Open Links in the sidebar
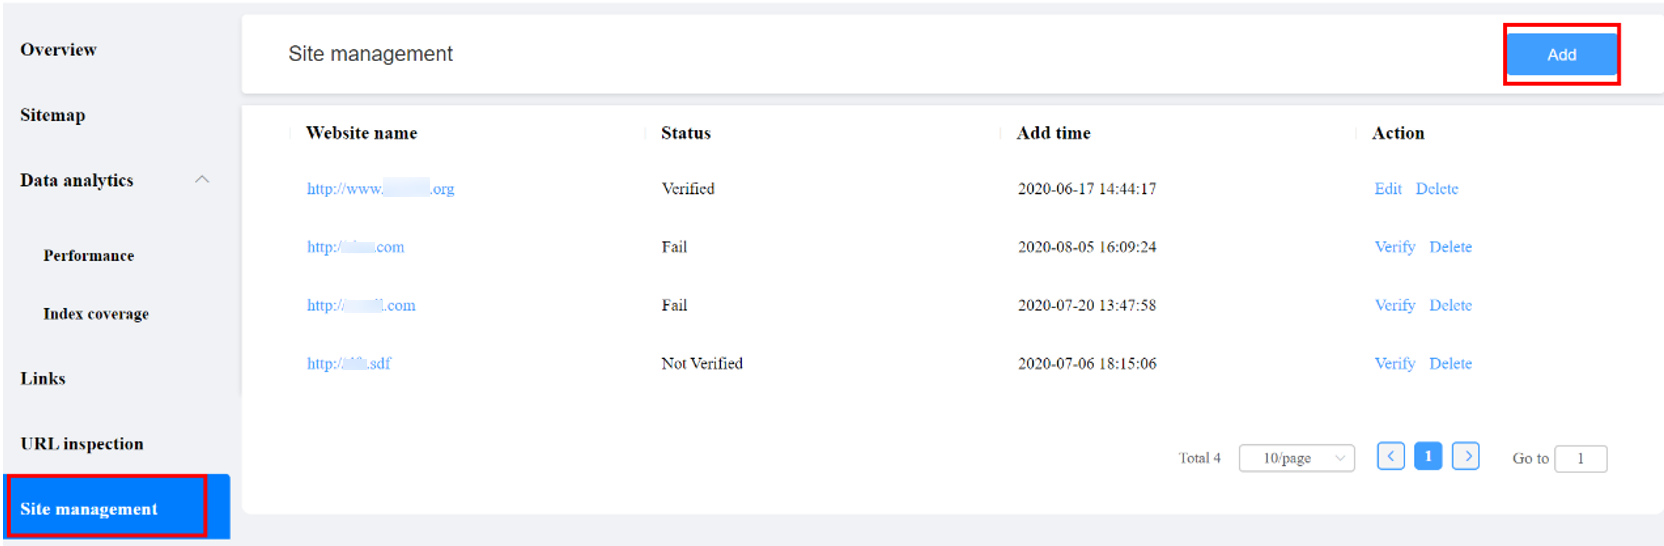Image resolution: width=1664 pixels, height=546 pixels. 43,379
